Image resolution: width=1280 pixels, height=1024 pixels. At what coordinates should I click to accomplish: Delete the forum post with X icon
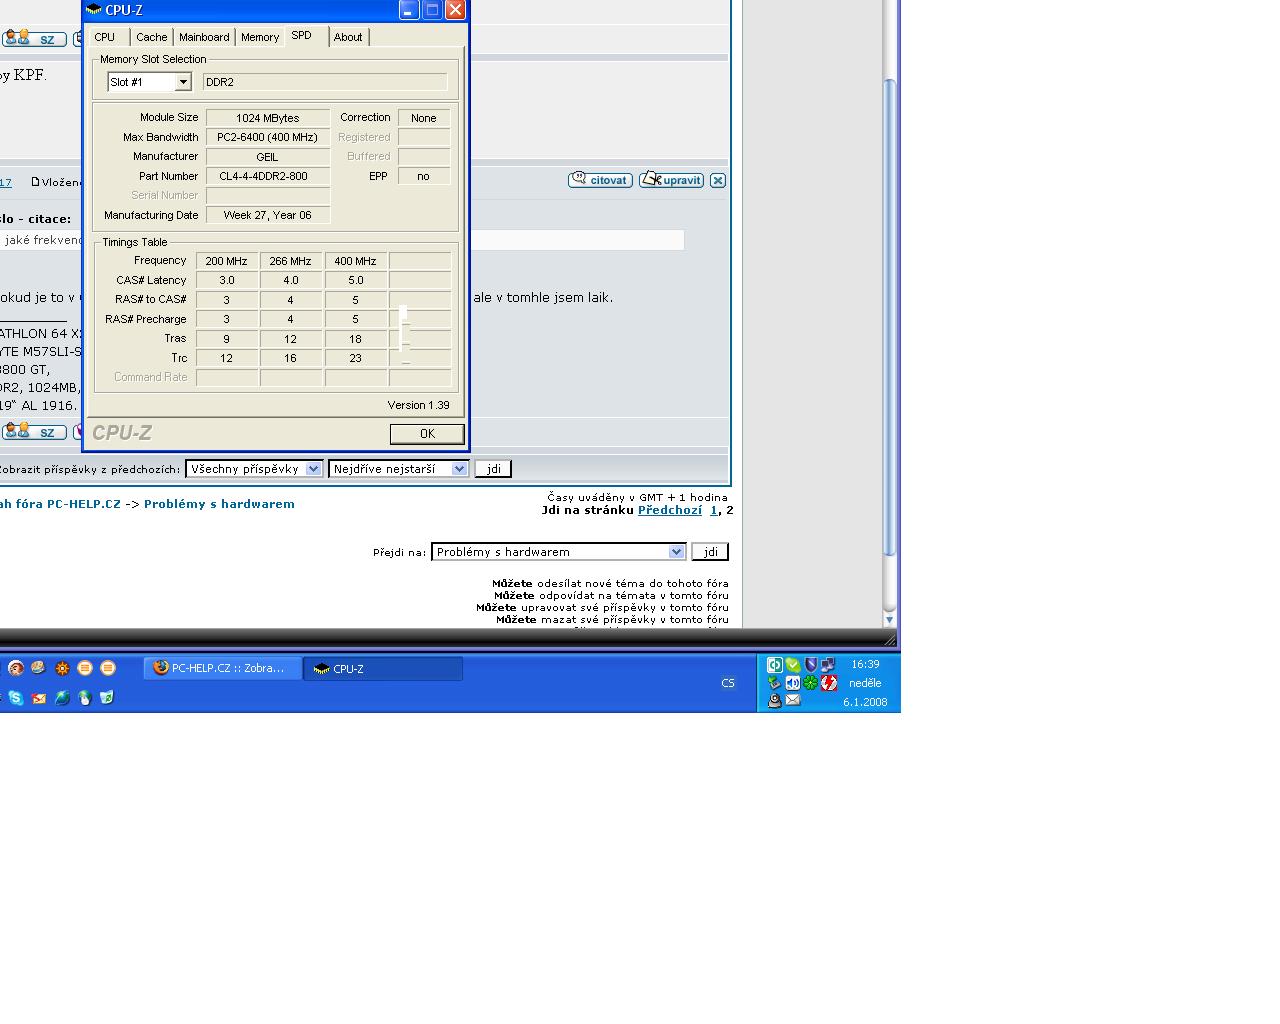click(x=718, y=180)
